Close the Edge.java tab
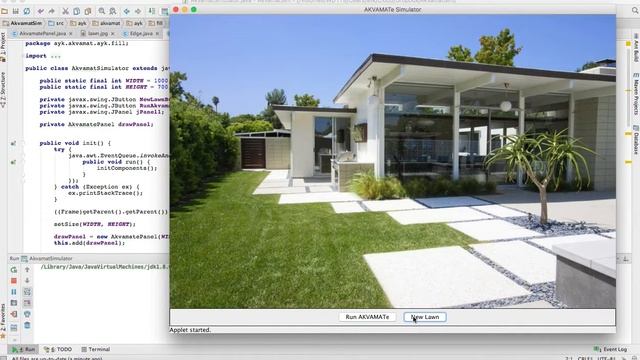Image resolution: width=640 pixels, height=360 pixels. coord(157,33)
